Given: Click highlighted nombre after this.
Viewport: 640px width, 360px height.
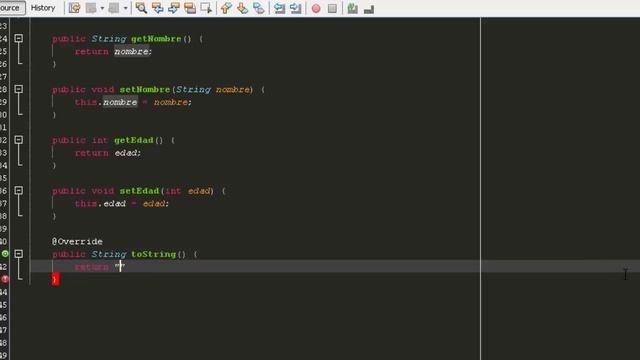Looking at the screenshot, I should point(120,102).
